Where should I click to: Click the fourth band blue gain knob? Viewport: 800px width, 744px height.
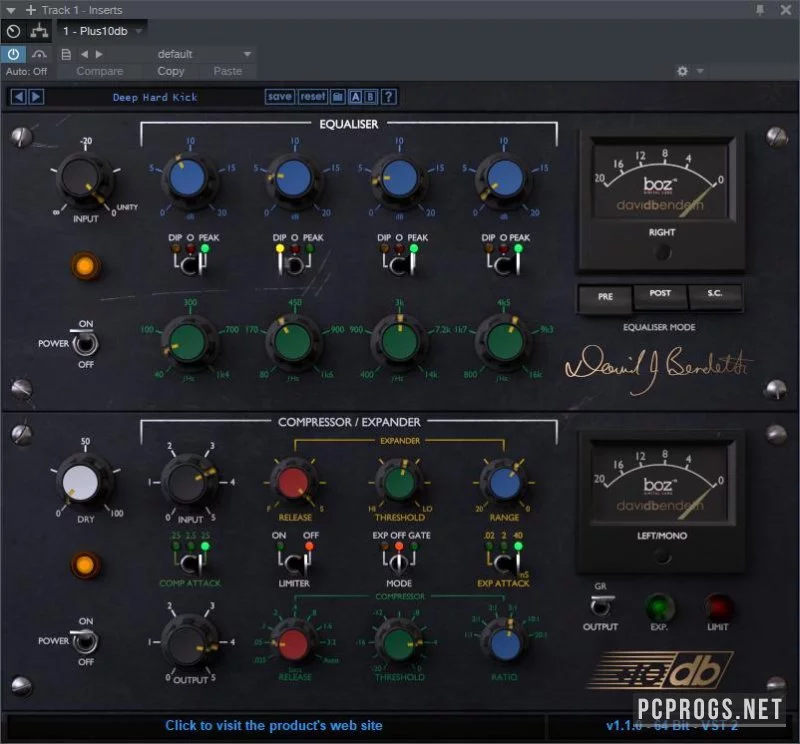pyautogui.click(x=504, y=178)
